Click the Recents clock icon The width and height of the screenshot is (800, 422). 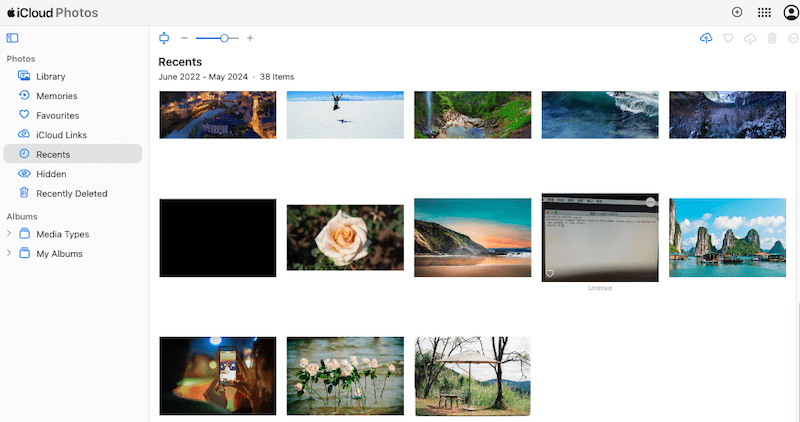click(x=24, y=153)
